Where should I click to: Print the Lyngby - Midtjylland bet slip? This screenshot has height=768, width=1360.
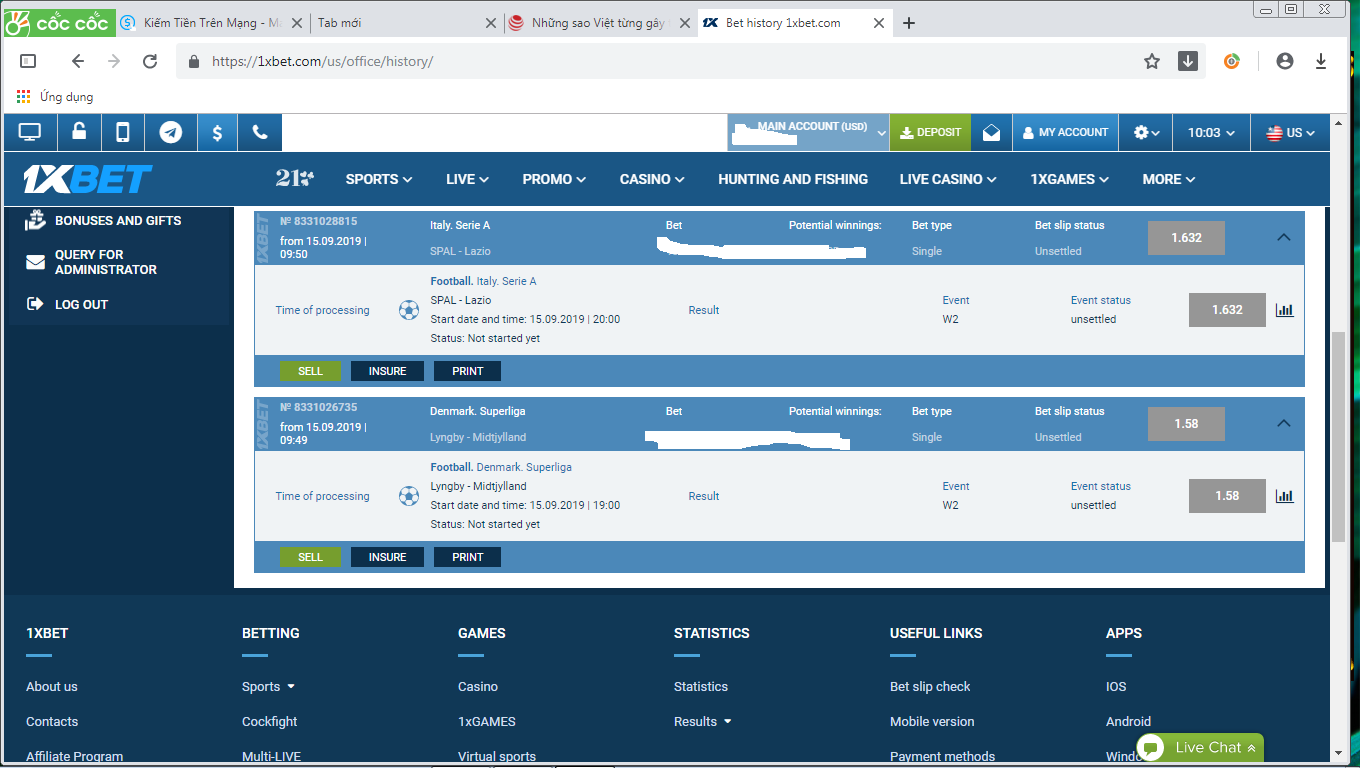(x=467, y=557)
